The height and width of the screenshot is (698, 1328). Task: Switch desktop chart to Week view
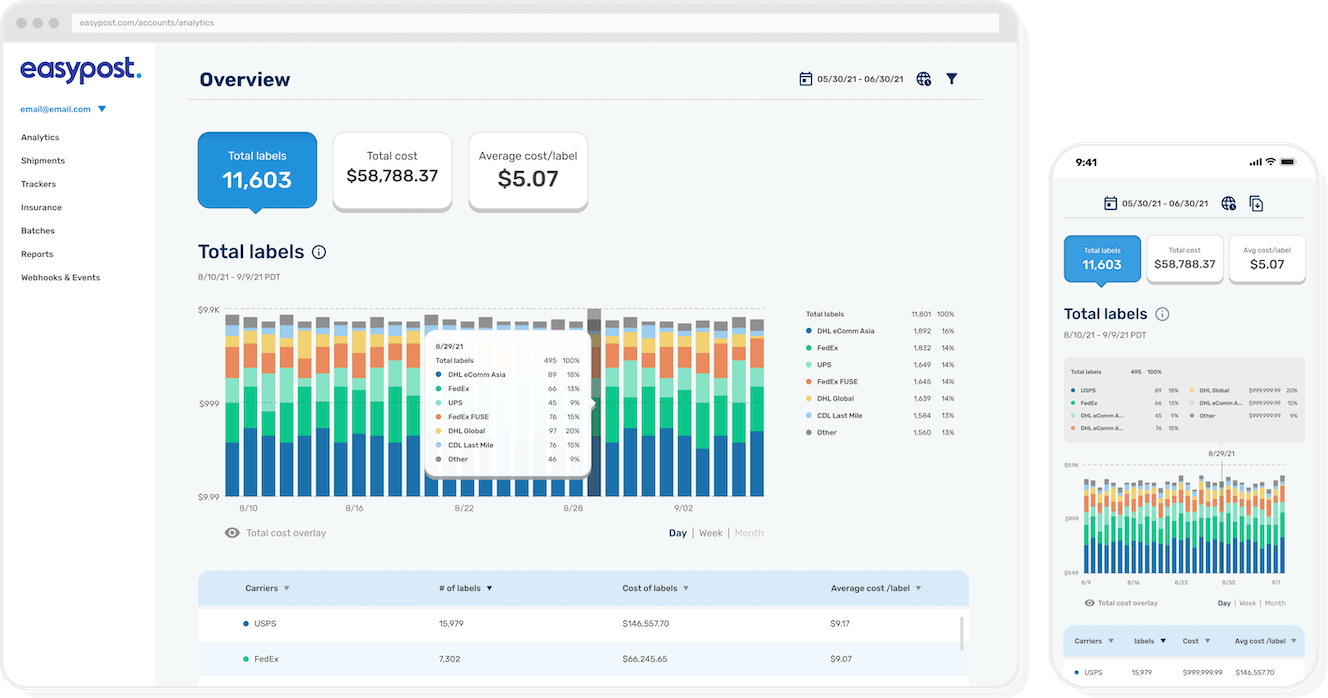click(711, 533)
